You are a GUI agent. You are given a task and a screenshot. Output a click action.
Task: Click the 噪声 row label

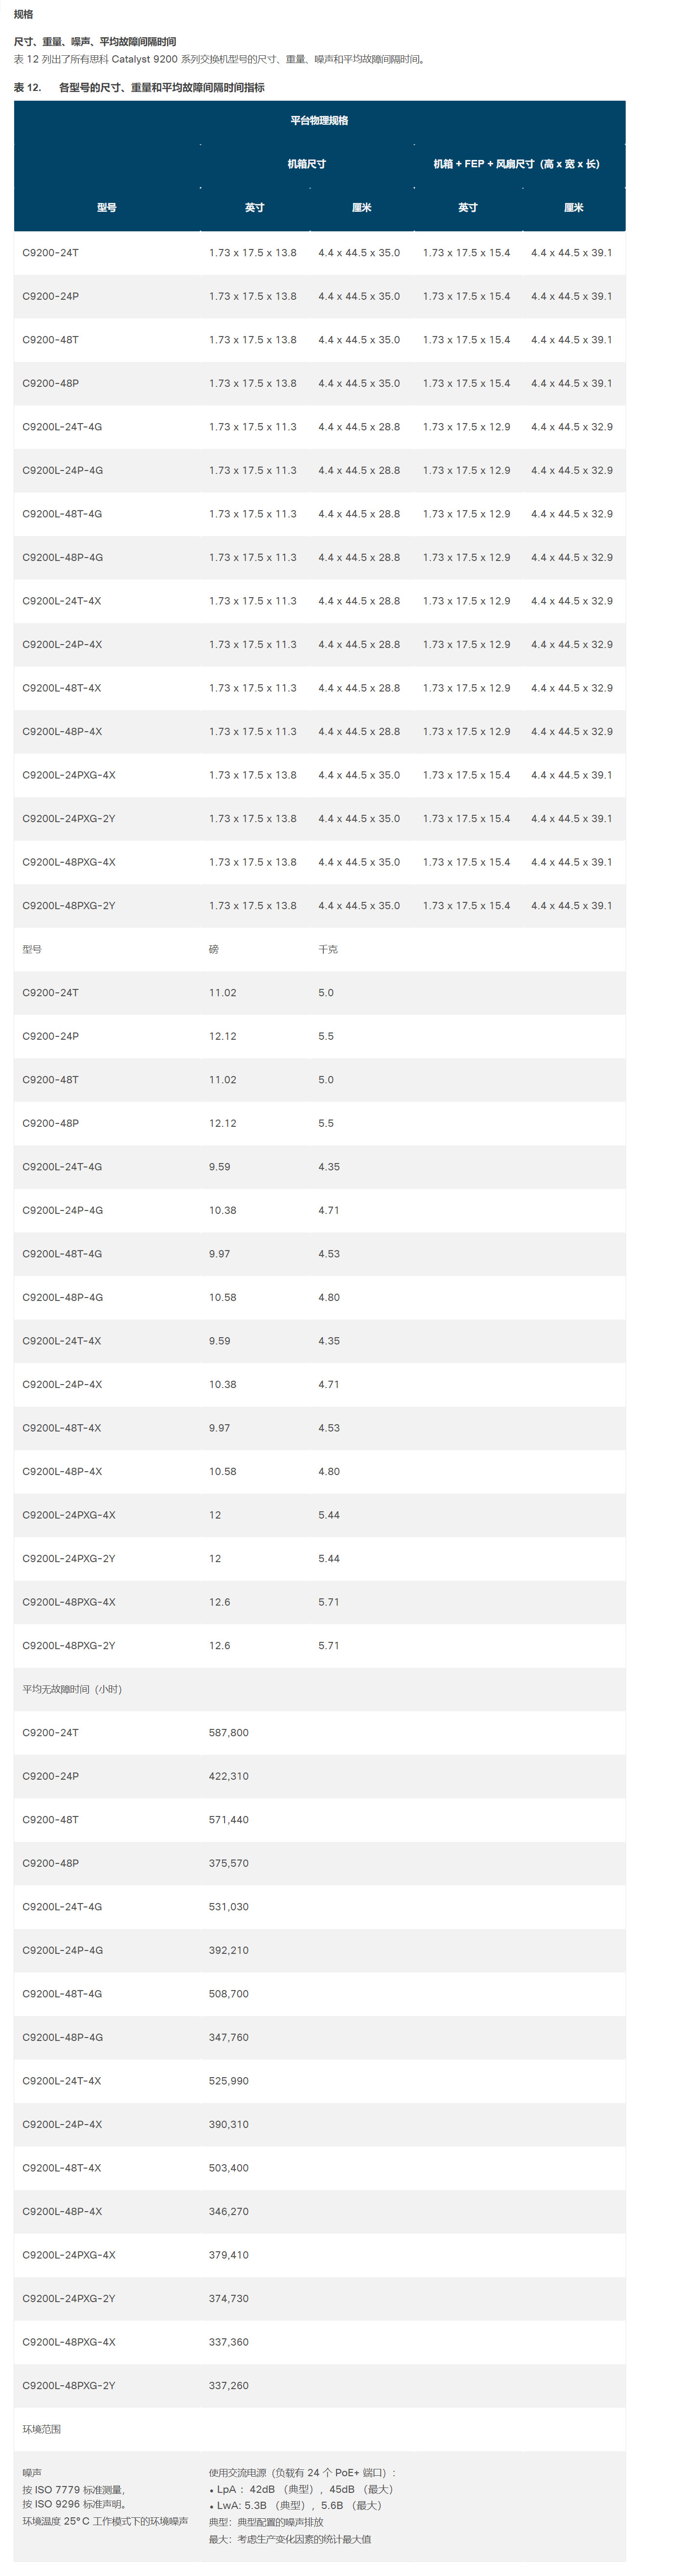(32, 2472)
